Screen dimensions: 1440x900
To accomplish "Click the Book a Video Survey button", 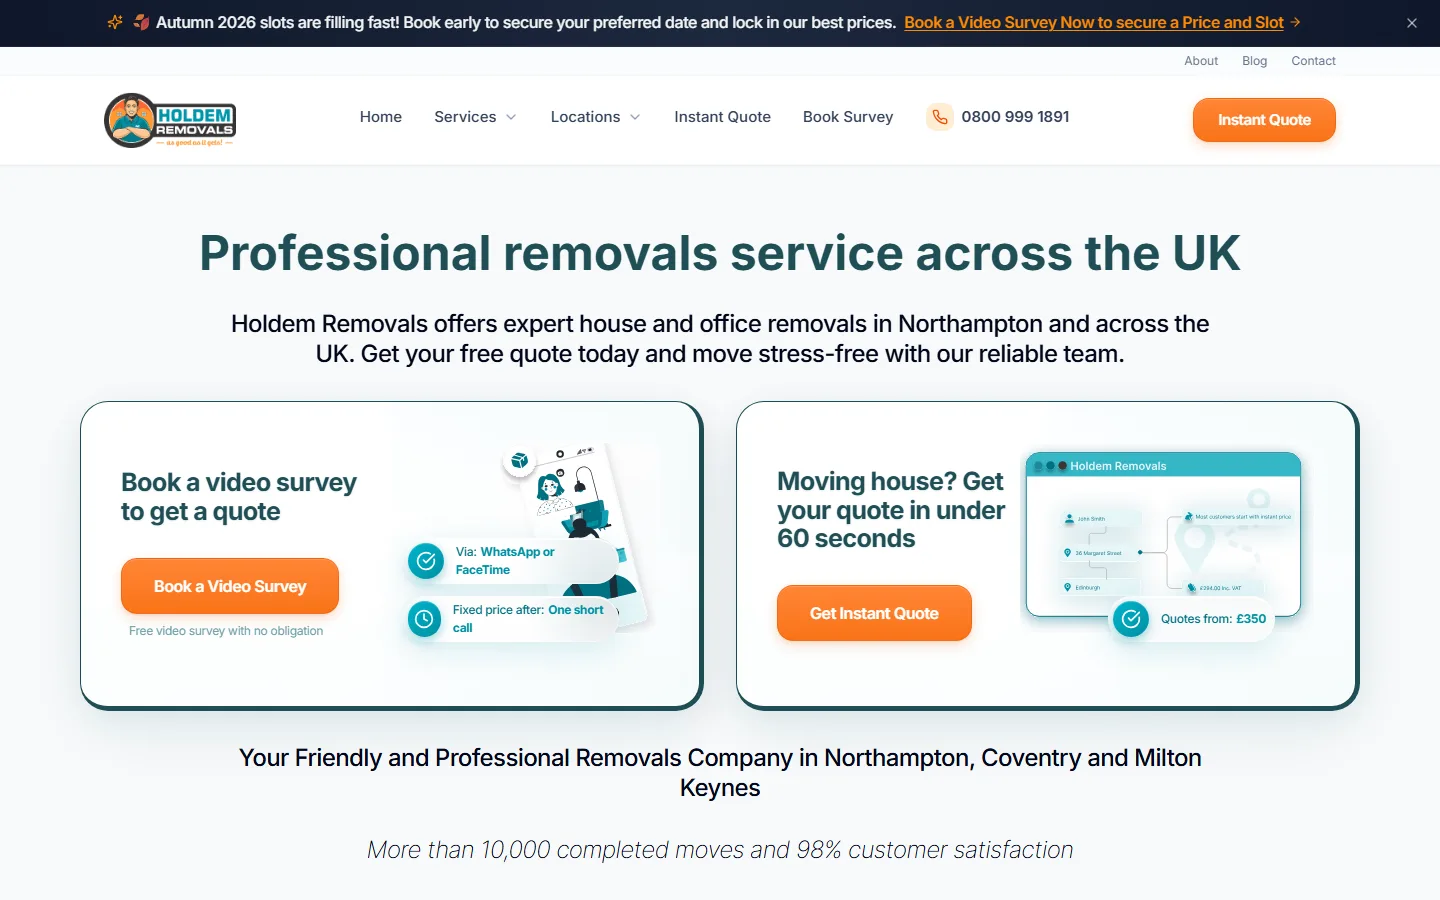I will [x=230, y=586].
